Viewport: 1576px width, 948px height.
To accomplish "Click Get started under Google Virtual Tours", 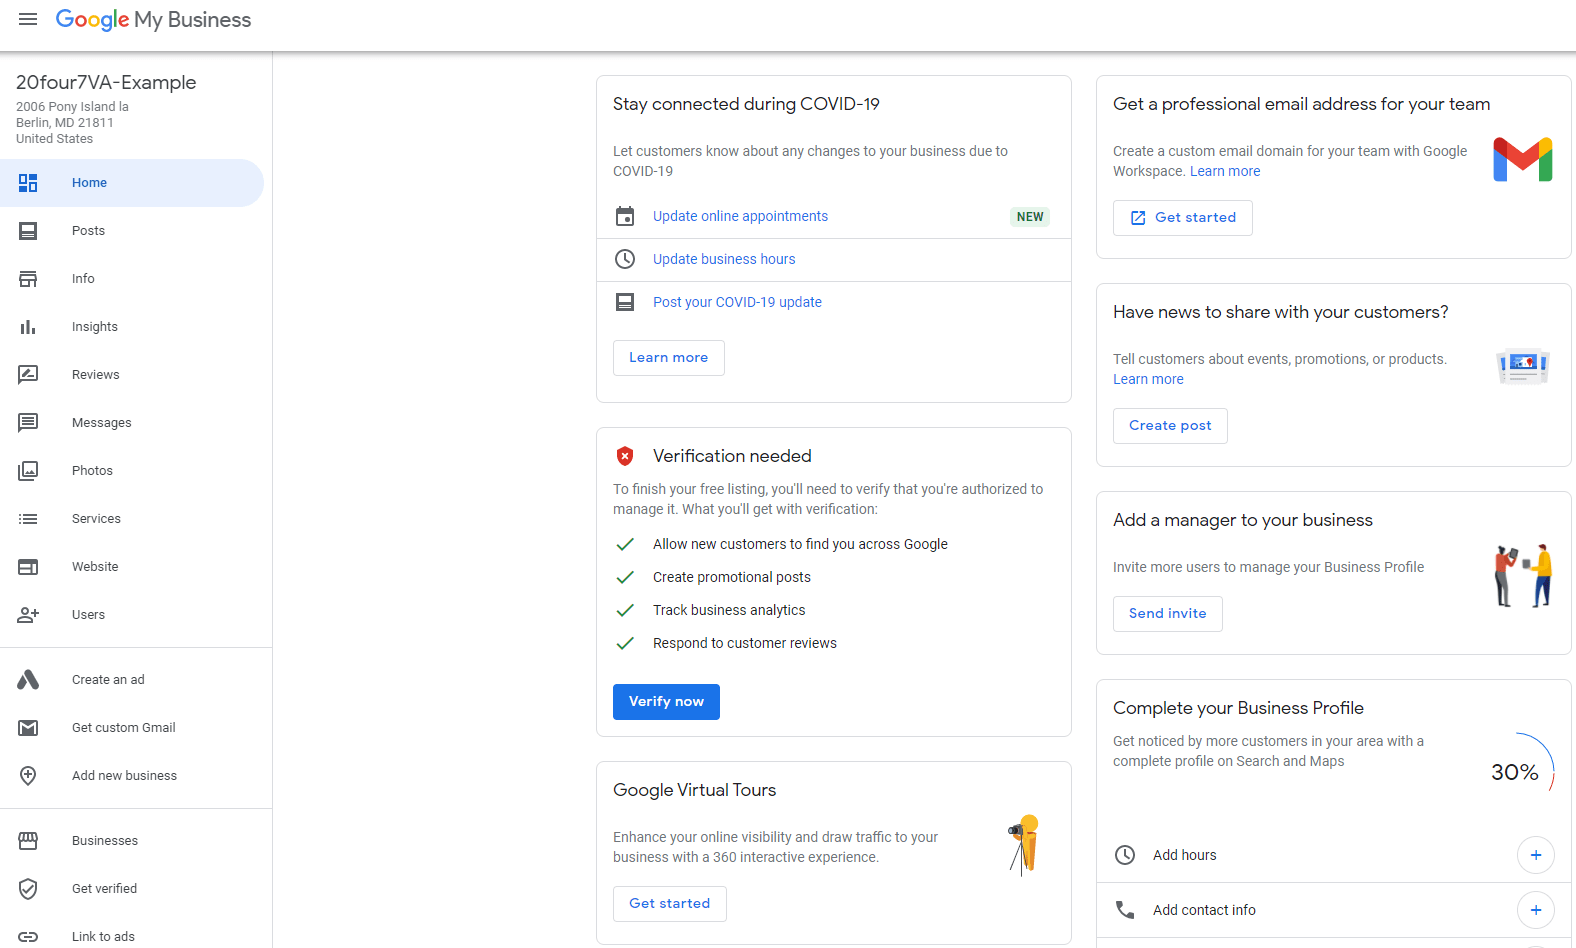I will pyautogui.click(x=669, y=904).
